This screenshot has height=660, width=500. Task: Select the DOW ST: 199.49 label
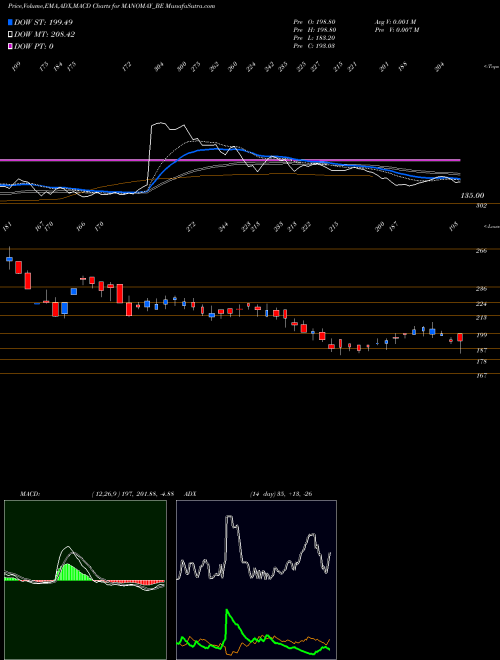point(43,22)
